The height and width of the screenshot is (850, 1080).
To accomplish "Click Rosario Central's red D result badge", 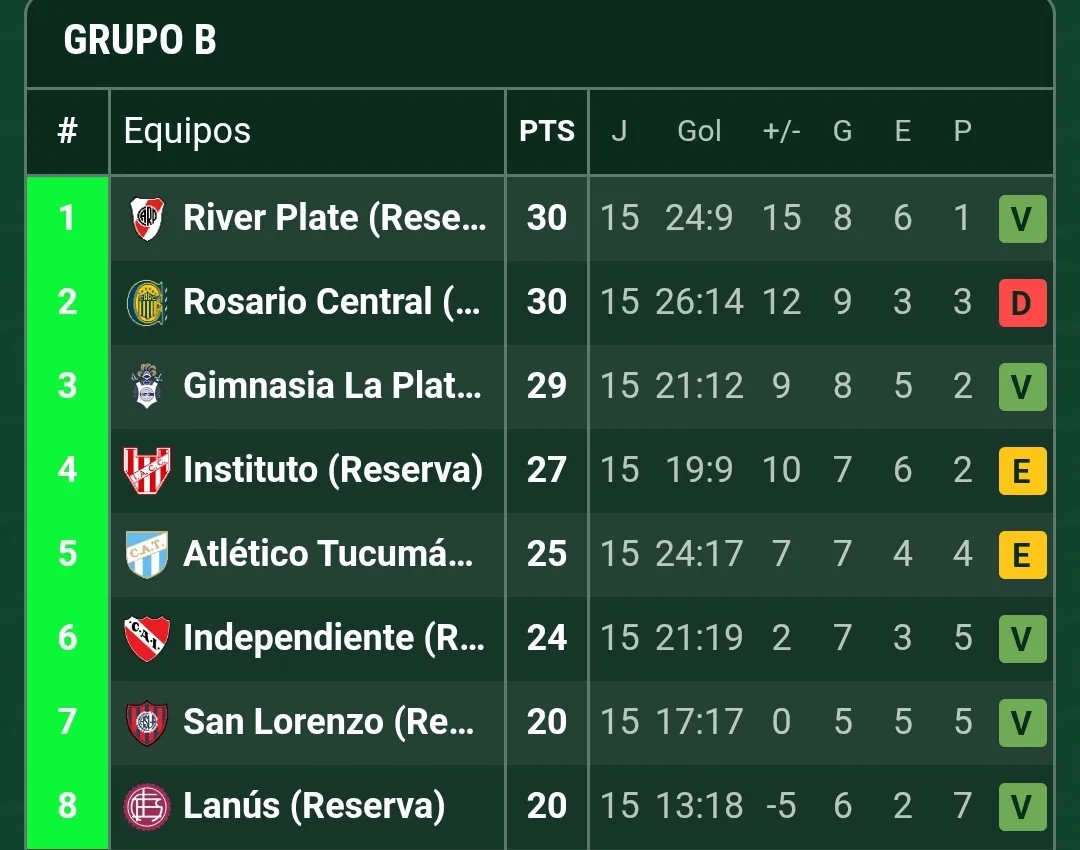I will pyautogui.click(x=1022, y=303).
